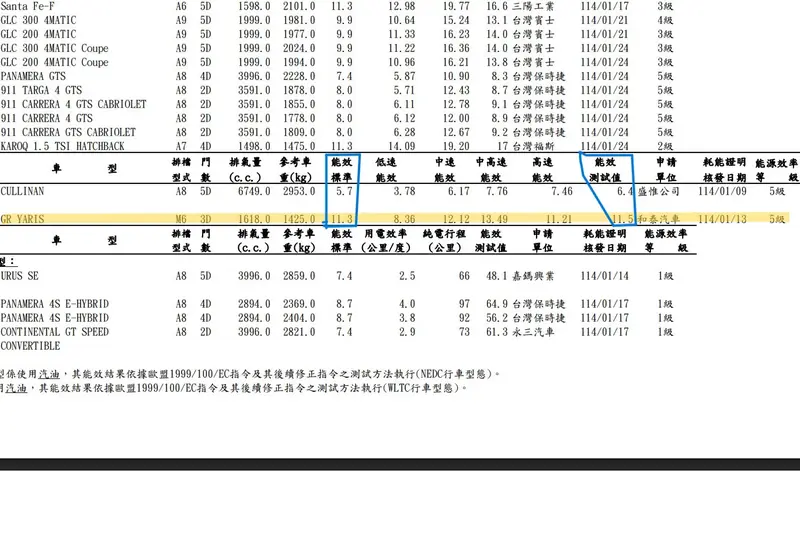The height and width of the screenshot is (533, 800).
Task: Select low-speed value '3.78' for CULLINAN
Action: [404, 191]
